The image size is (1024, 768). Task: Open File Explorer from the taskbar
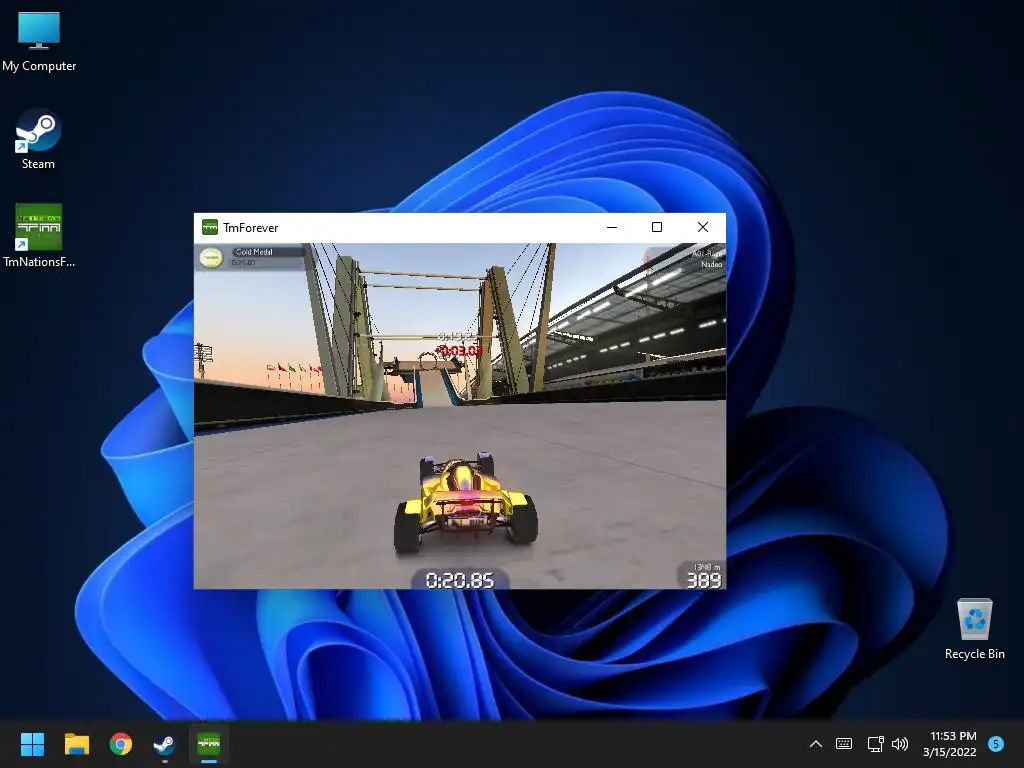tap(76, 744)
